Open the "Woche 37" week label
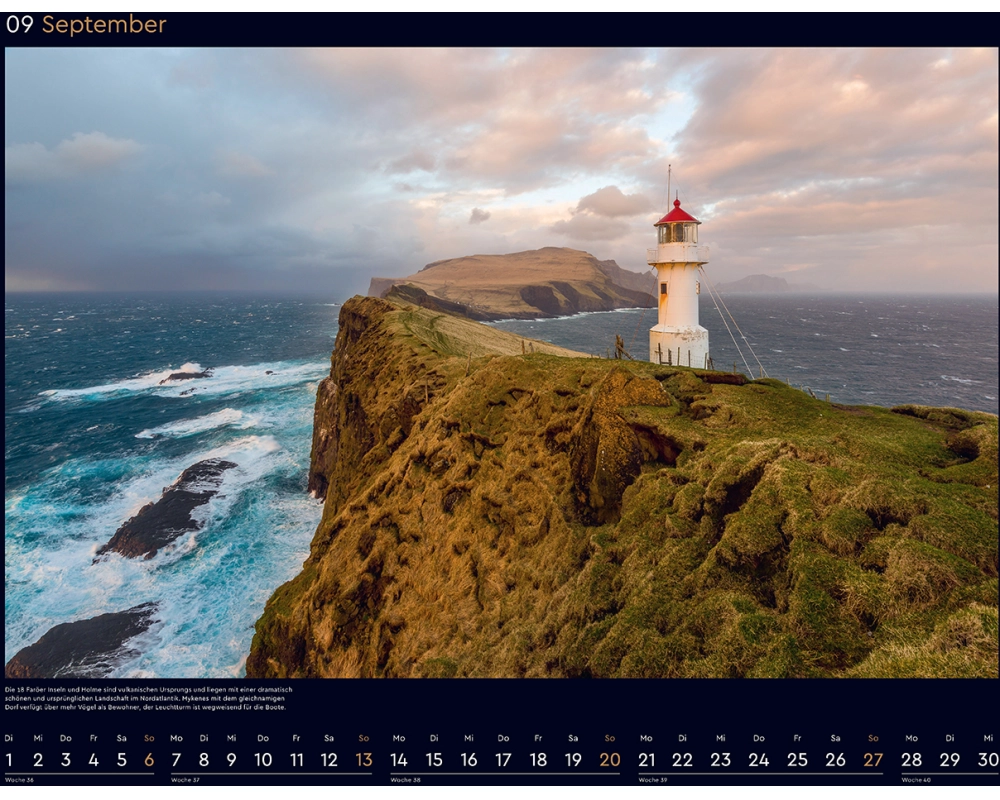The image size is (1000, 800). [185, 780]
